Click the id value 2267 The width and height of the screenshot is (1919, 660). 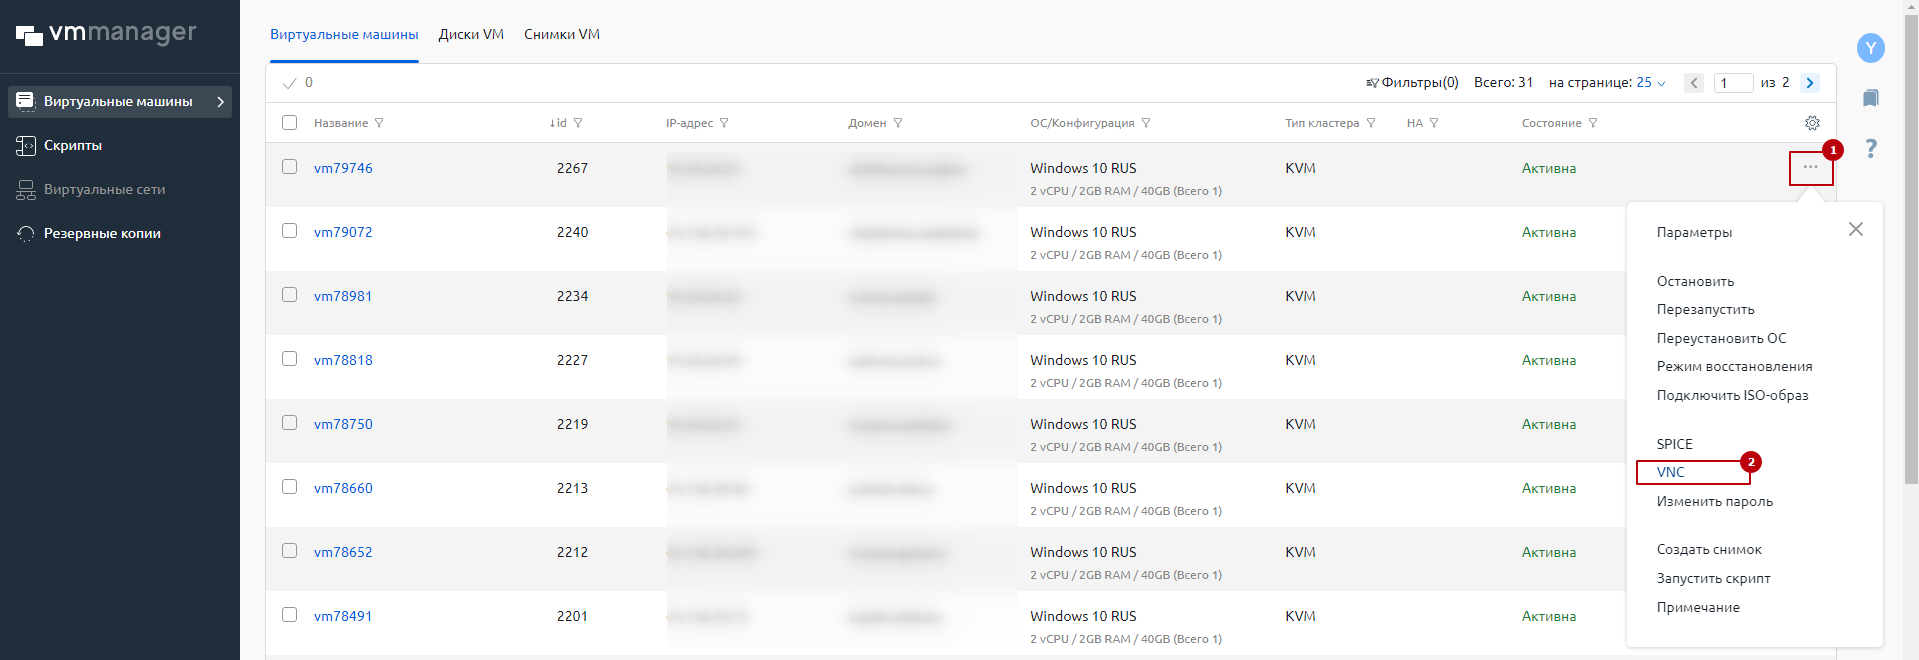click(x=572, y=168)
